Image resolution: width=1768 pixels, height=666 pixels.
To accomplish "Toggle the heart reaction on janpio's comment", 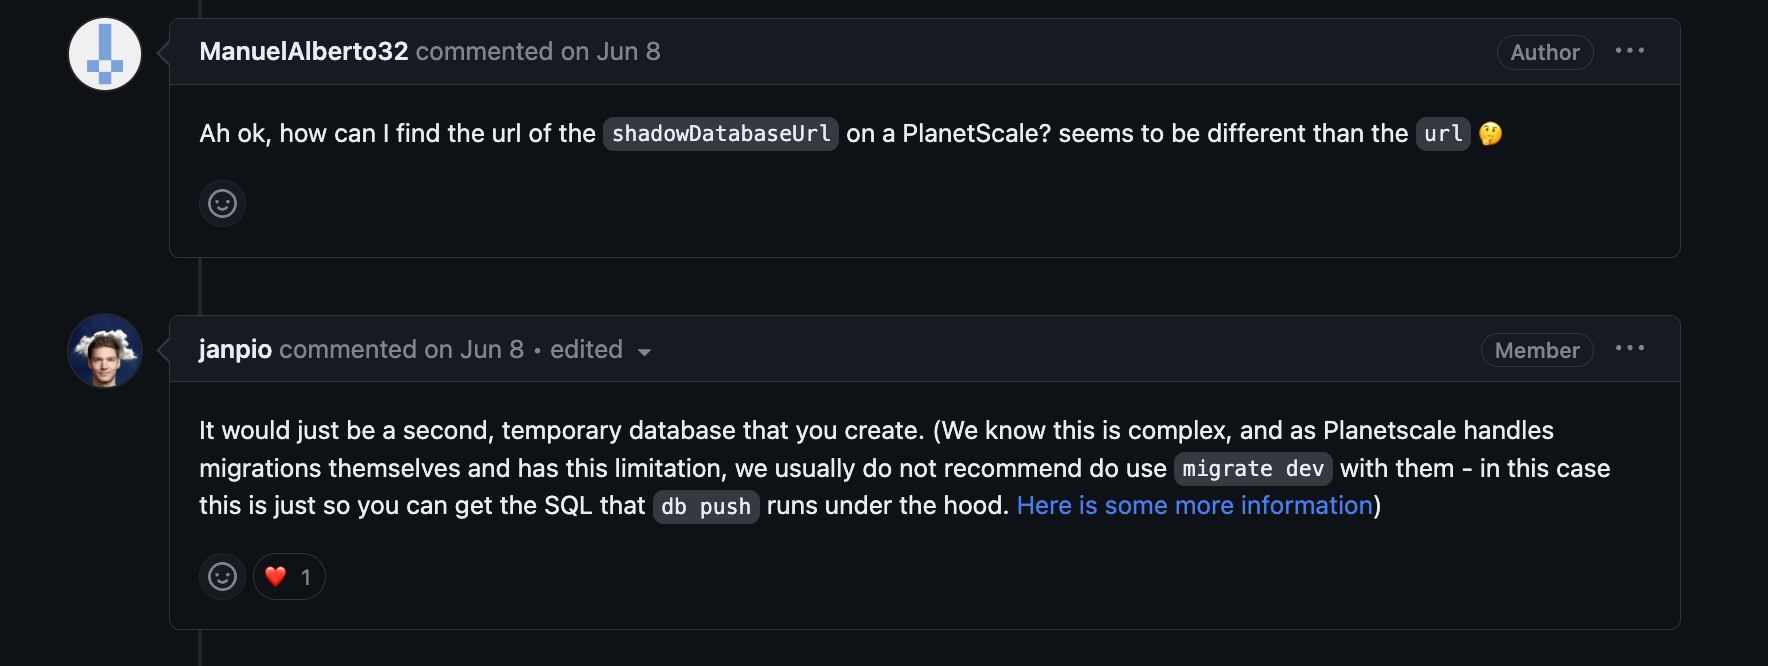I will [289, 577].
